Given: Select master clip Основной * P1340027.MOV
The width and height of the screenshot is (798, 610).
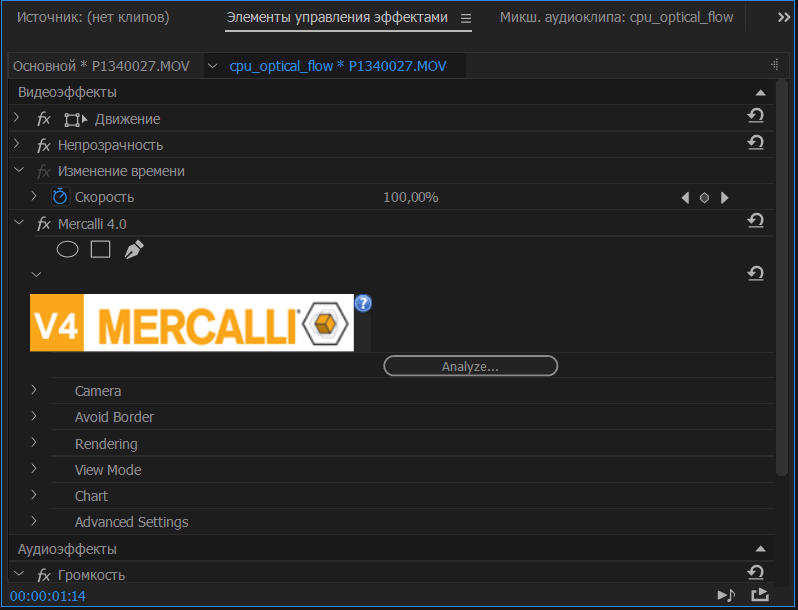Looking at the screenshot, I should (x=101, y=66).
